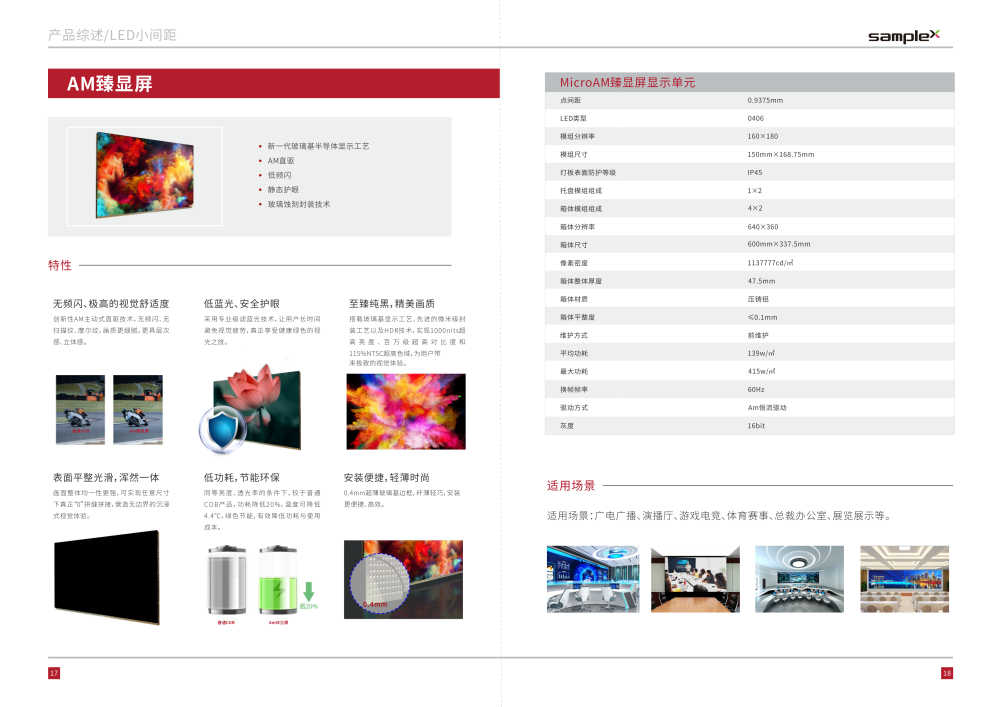Open the AM display product image at the top
1000x707 pixels.
[x=145, y=175]
